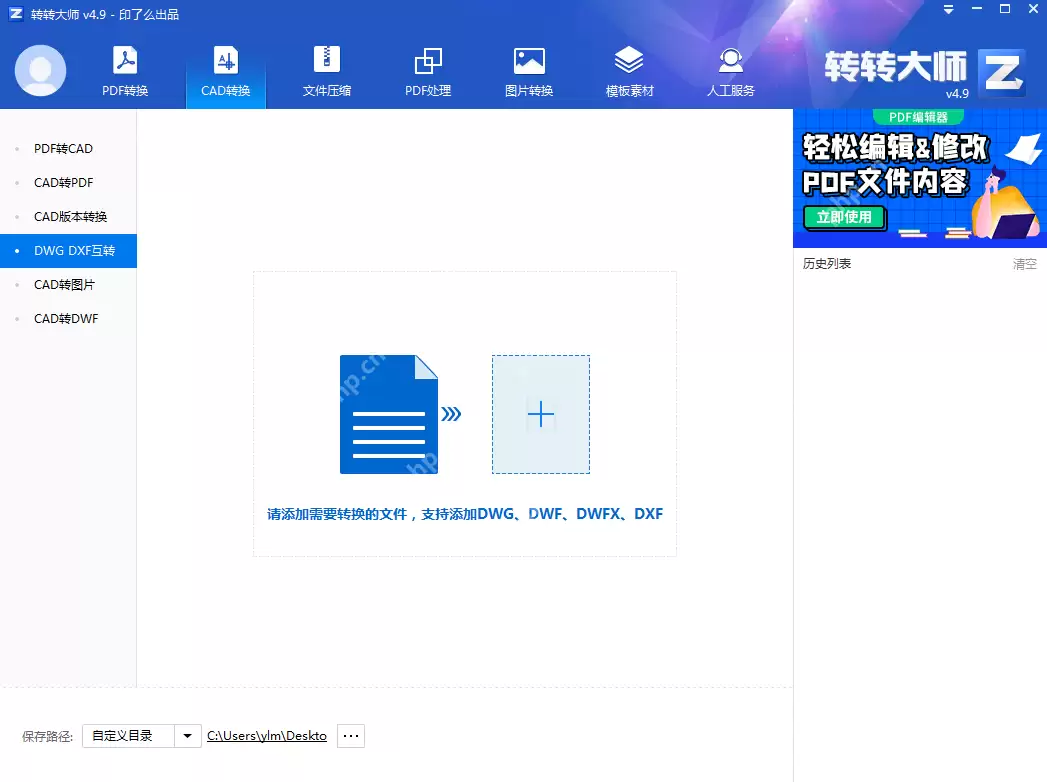Open the 图片转换 image converter
The height and width of the screenshot is (782, 1047).
(x=529, y=68)
